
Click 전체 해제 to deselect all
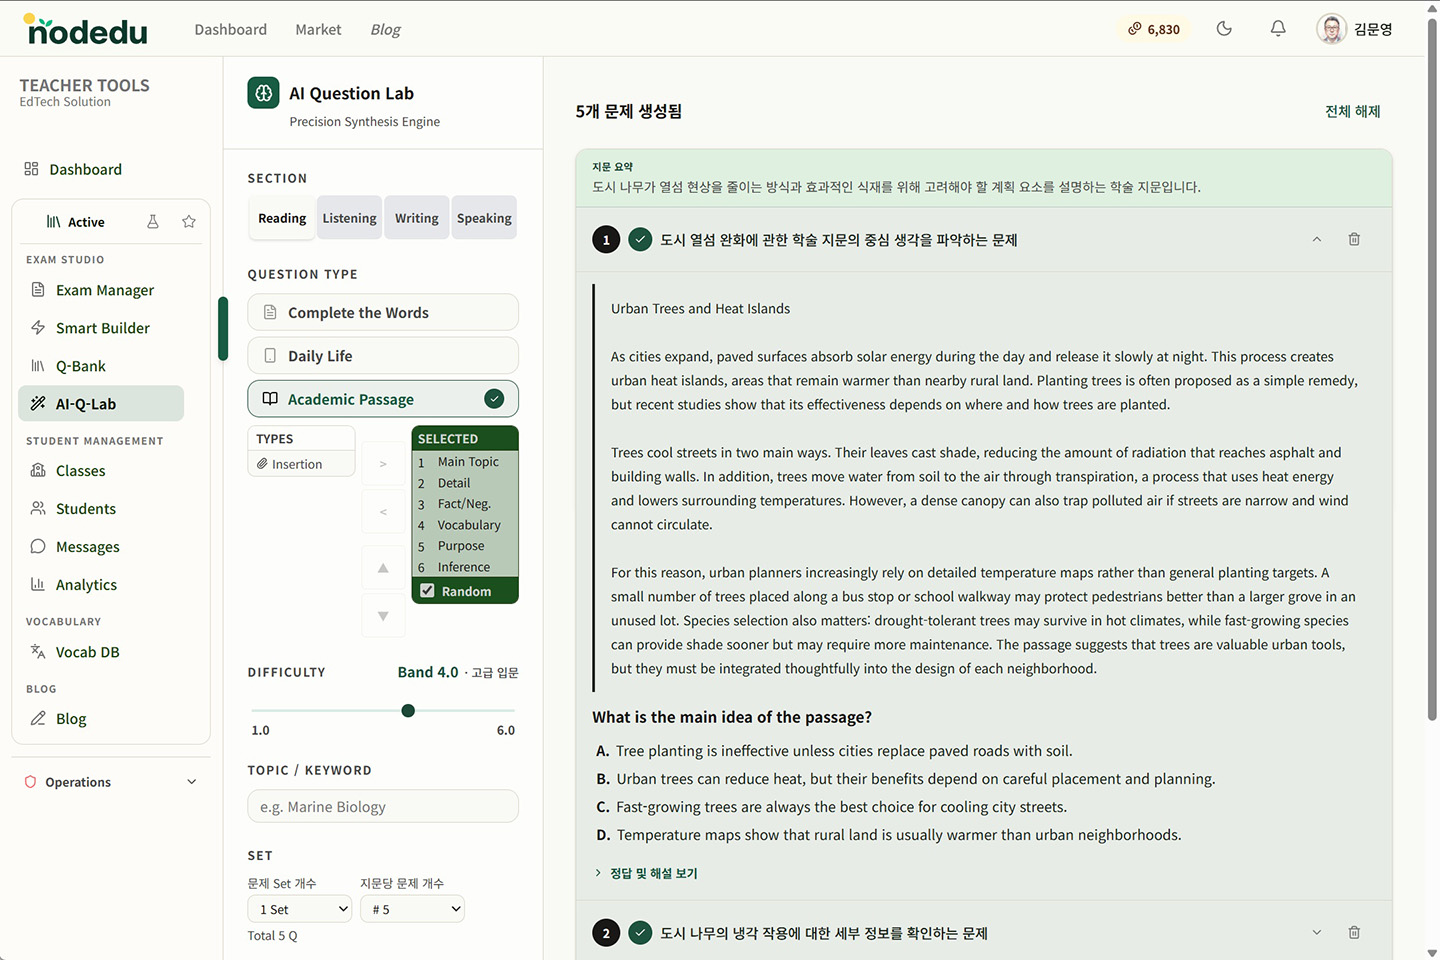pyautogui.click(x=1352, y=111)
